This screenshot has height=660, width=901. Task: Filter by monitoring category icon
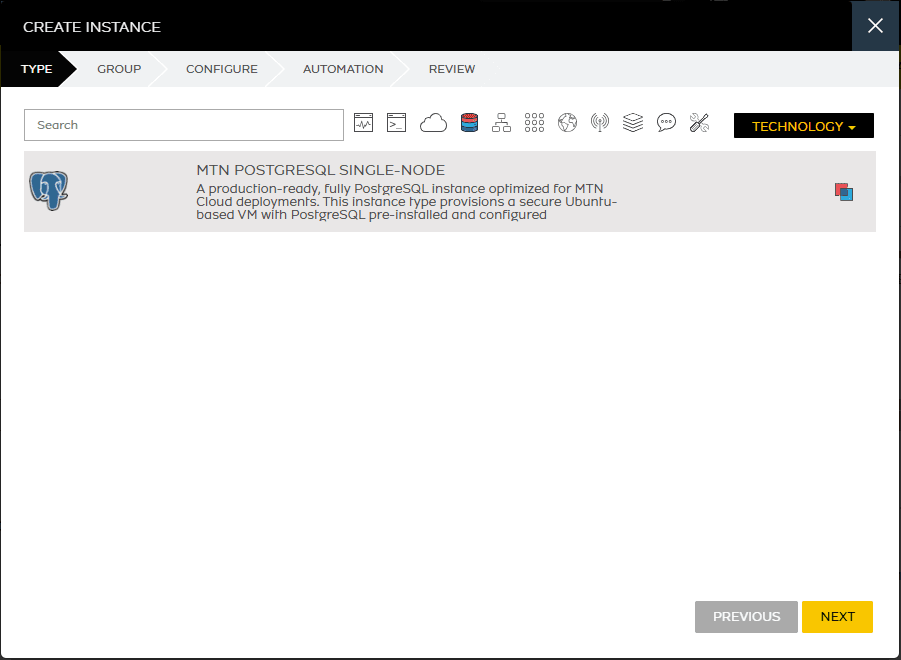pos(363,123)
